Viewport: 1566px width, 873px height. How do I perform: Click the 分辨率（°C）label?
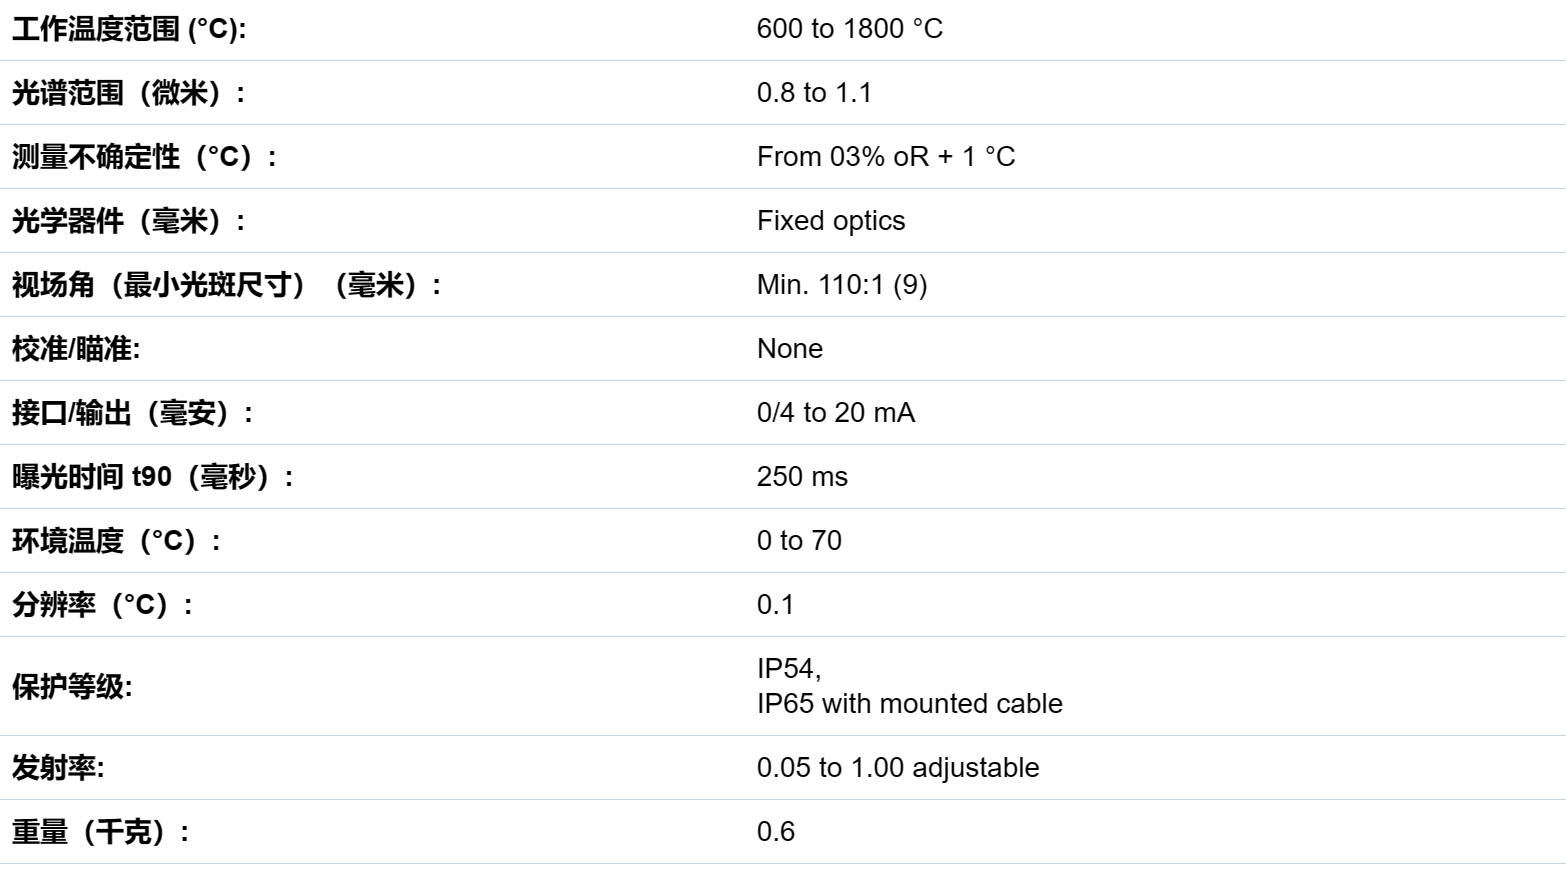[x=102, y=605]
